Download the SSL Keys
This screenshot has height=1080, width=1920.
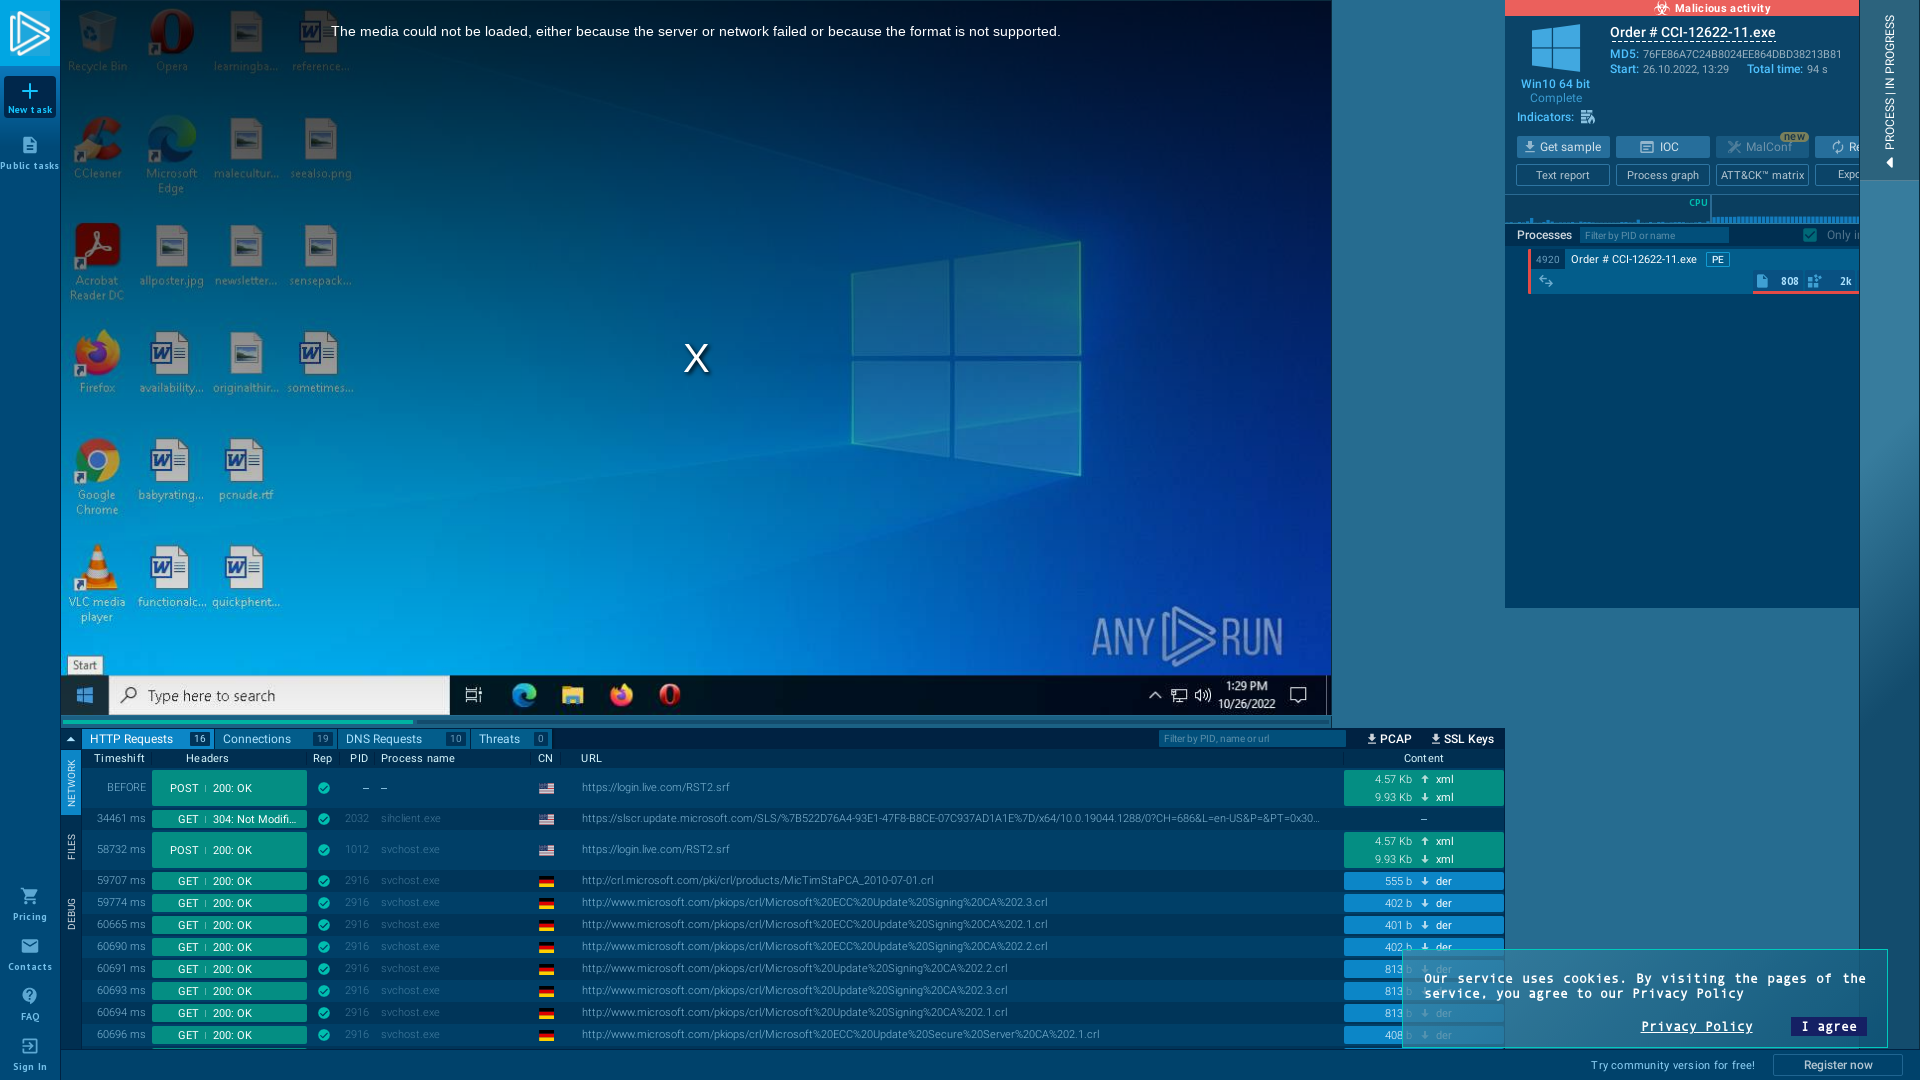1462,739
